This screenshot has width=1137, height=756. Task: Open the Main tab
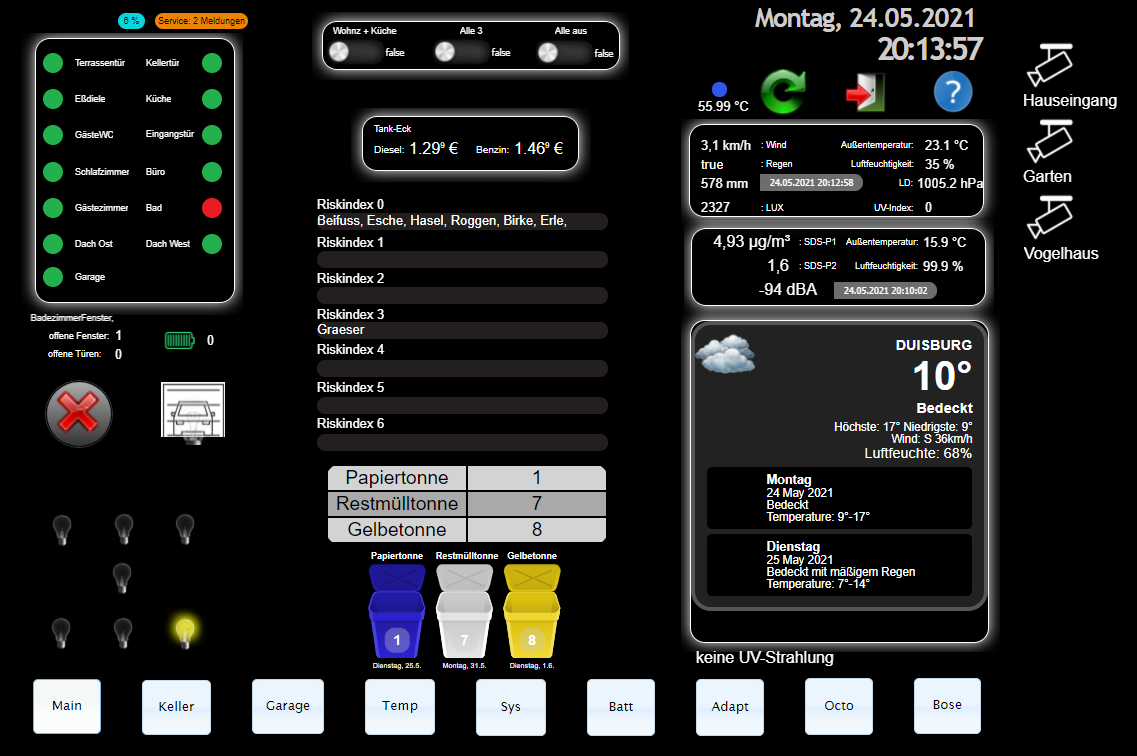67,706
